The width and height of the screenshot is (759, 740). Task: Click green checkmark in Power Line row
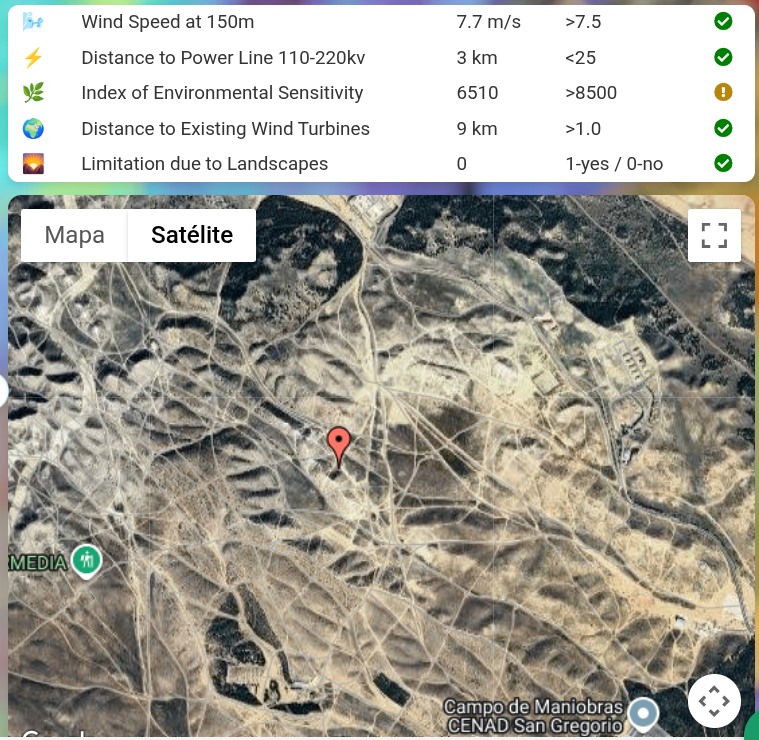point(723,58)
